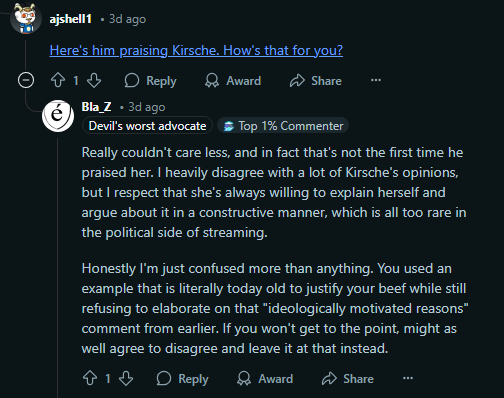504x398 pixels.
Task: Click the 'Devil's worst advocate' flair
Action: point(147,126)
